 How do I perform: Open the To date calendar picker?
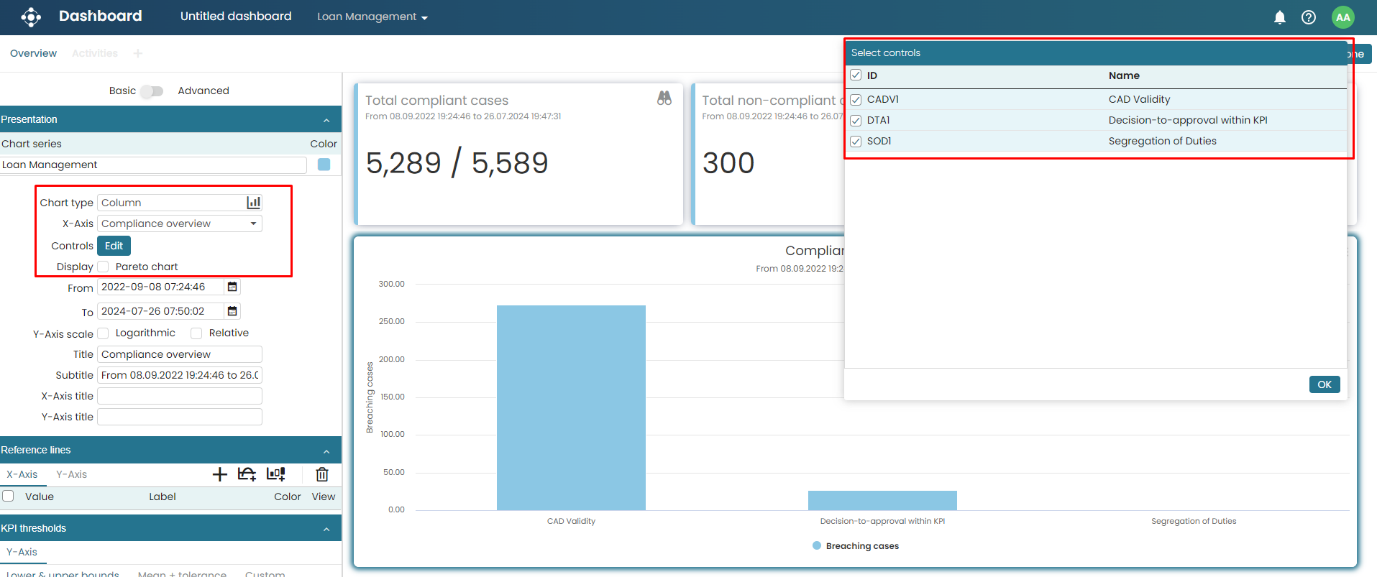(233, 311)
